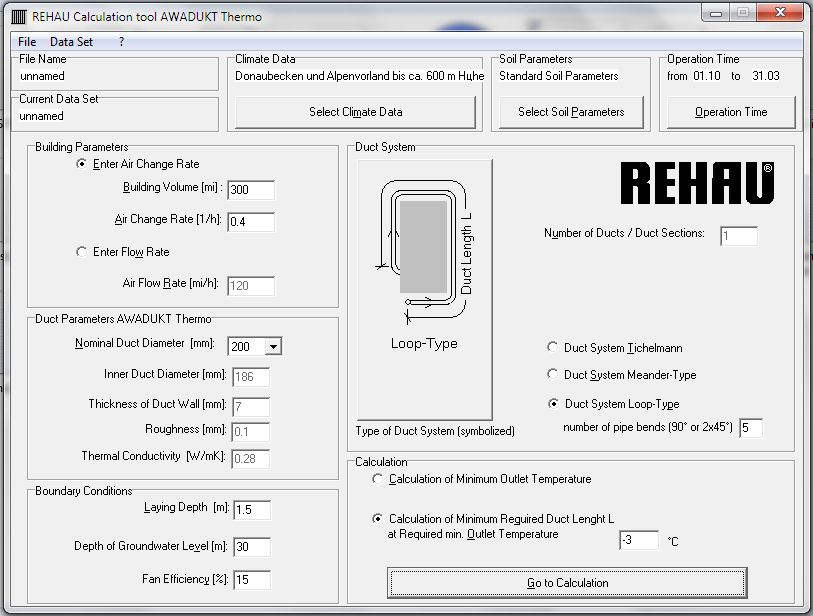Click the 'Fan Efficiency [%]:' label
Viewport: 813px width, 616px height.
[185, 579]
